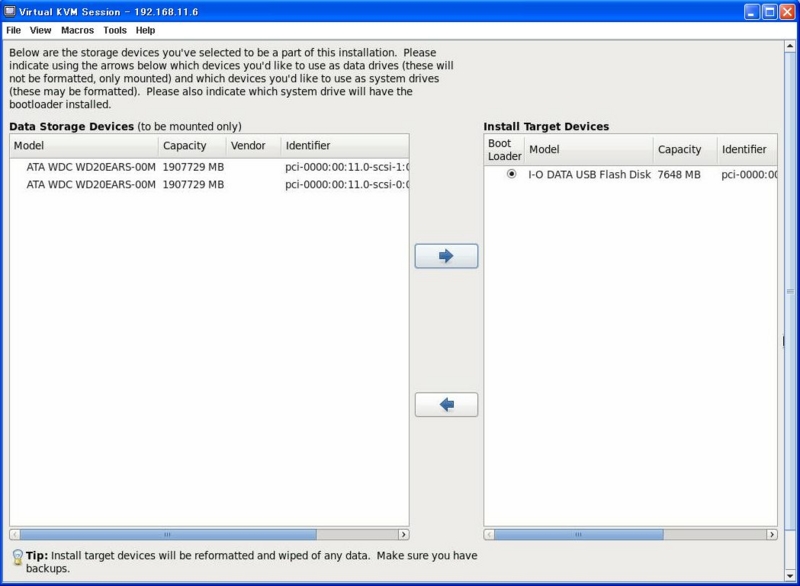800x586 pixels.
Task: Click the 7648 MB capacity cell
Action: coord(679,174)
